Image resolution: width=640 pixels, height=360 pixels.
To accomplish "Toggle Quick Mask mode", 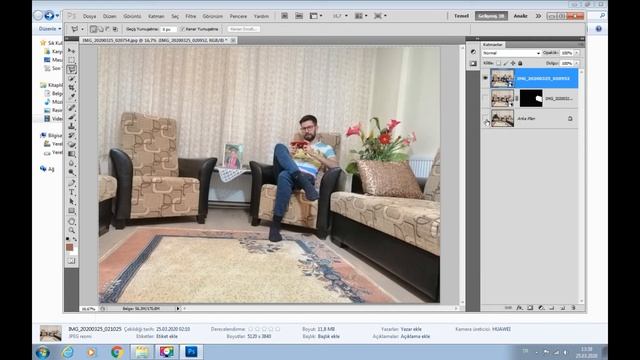I will pos(71,261).
